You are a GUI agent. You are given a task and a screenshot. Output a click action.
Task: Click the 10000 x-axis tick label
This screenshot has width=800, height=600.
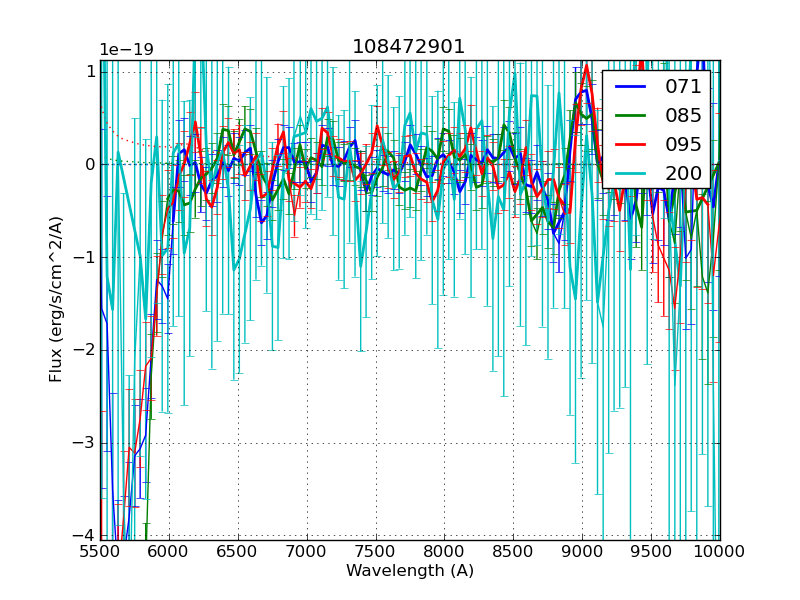pyautogui.click(x=720, y=551)
